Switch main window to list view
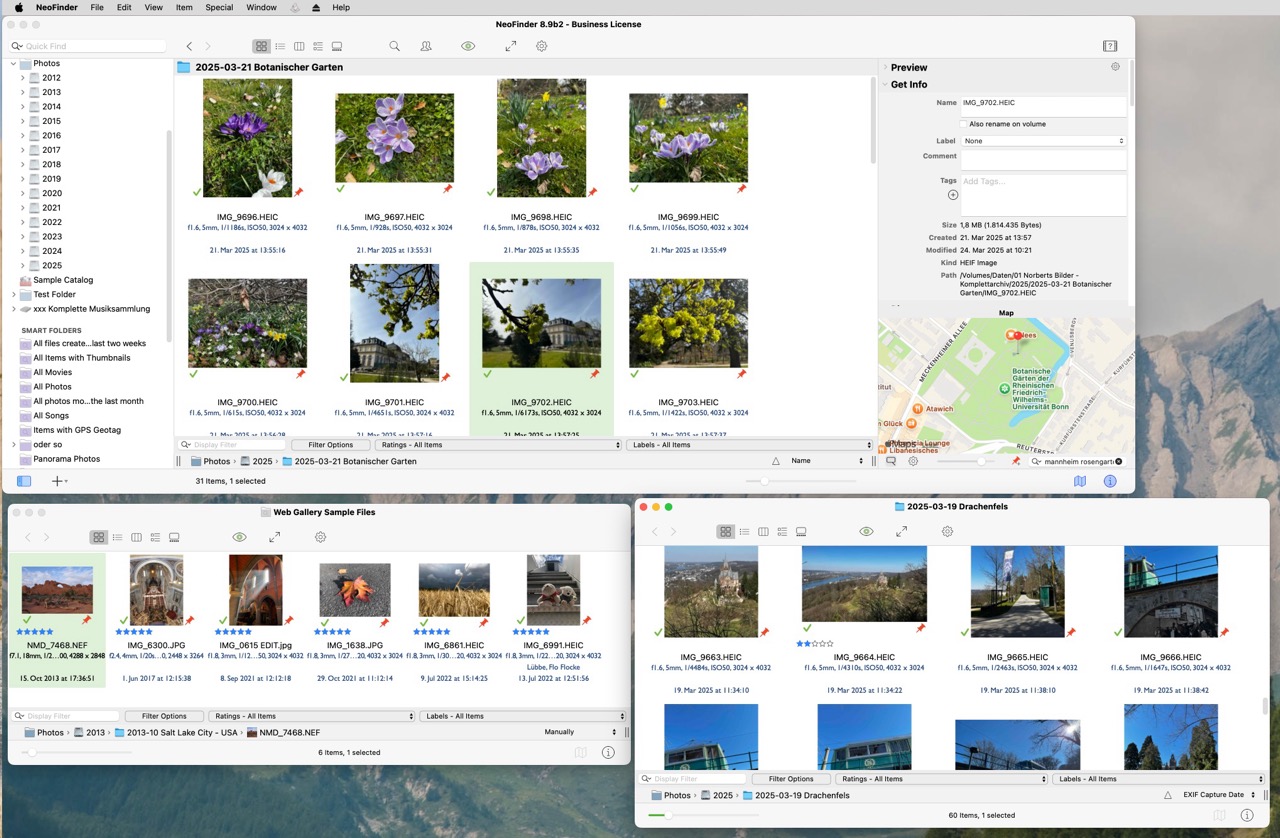The height and width of the screenshot is (838, 1280). (x=280, y=46)
